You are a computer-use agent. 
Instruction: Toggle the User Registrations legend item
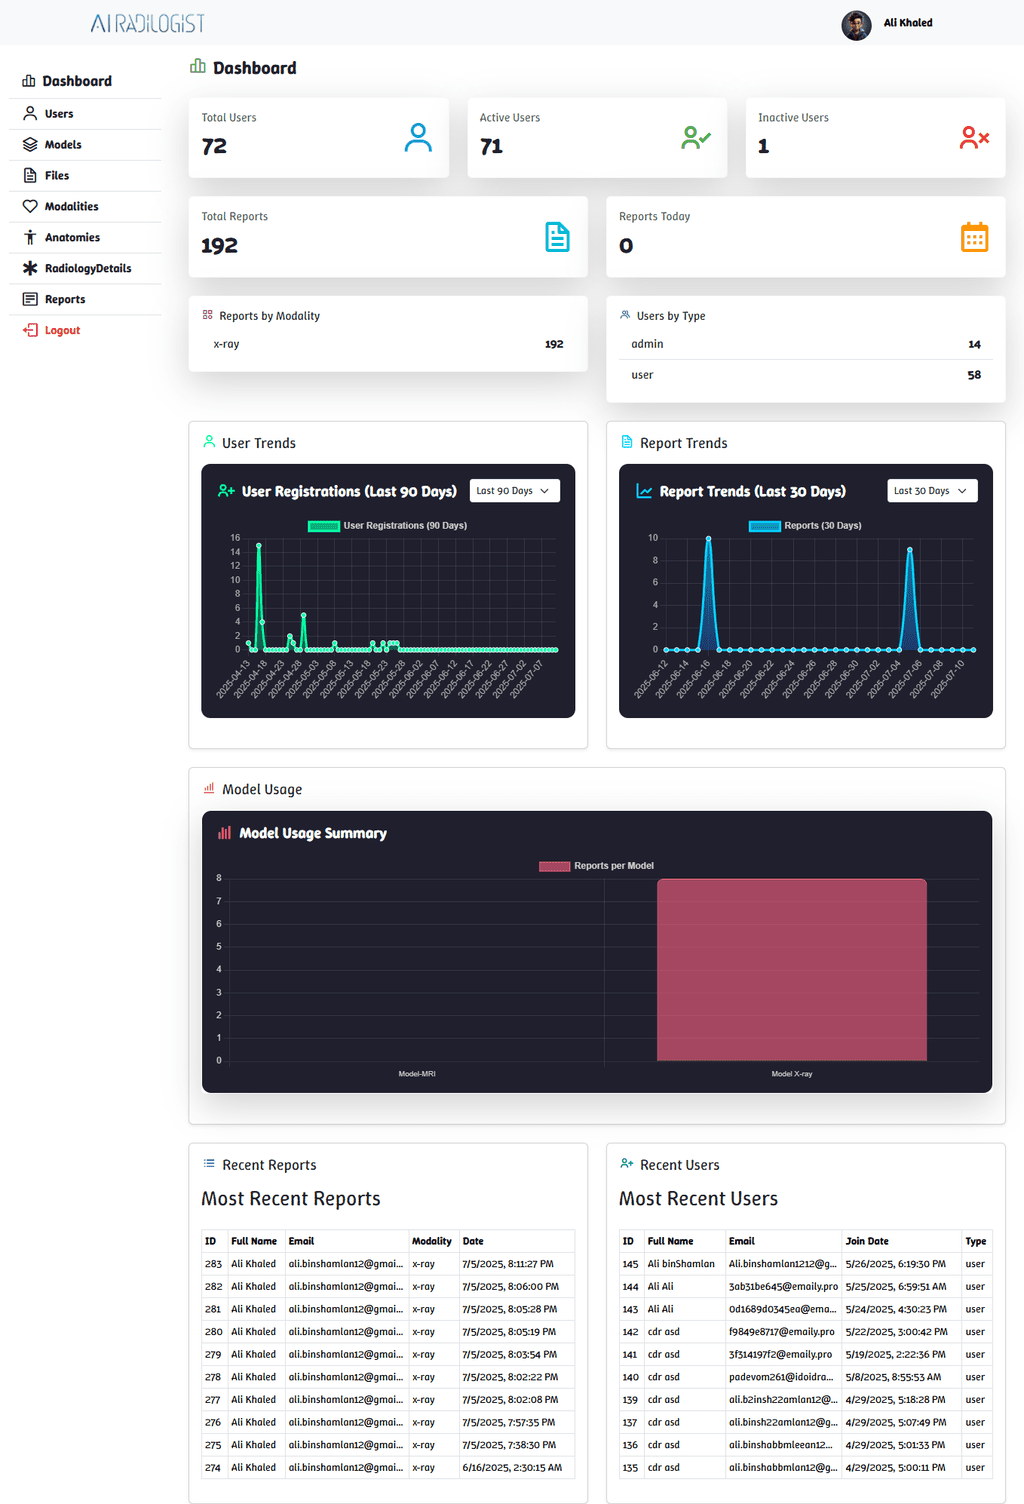[387, 526]
